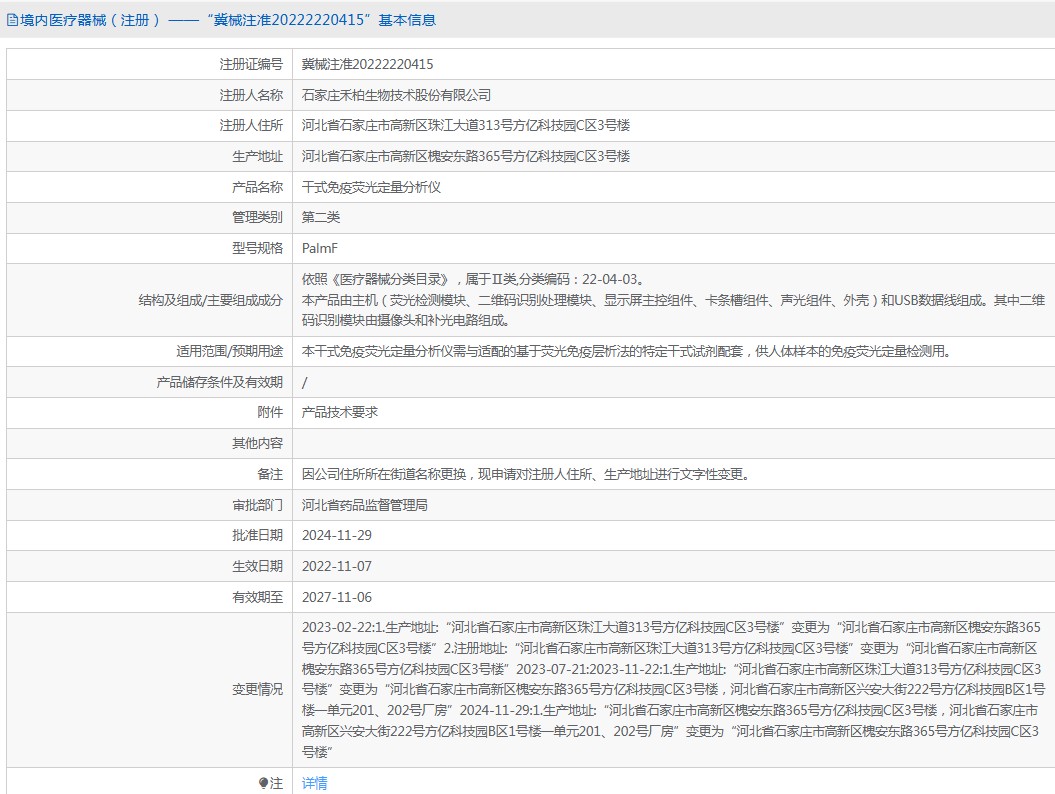Open the 详情 link at the bottom
Image resolution: width=1055 pixels, height=794 pixels.
coord(314,783)
